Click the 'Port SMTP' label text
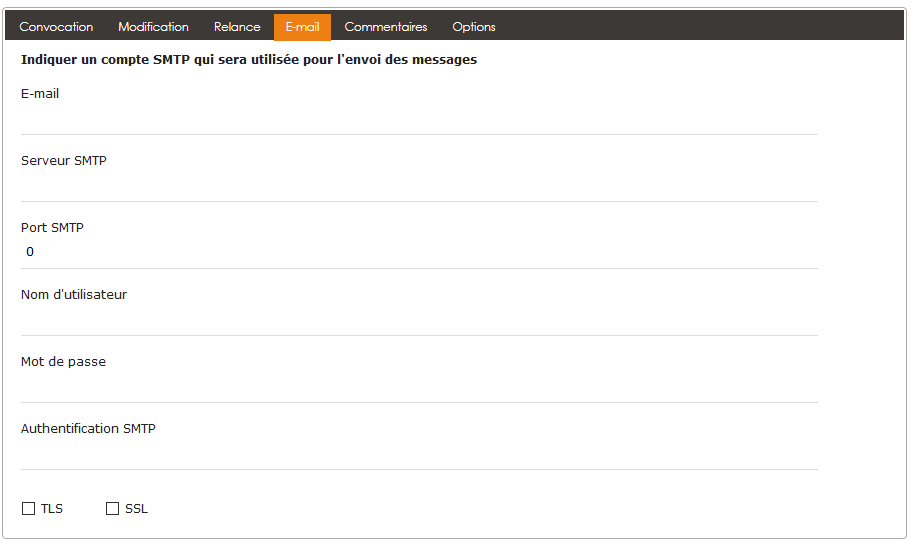The image size is (913, 544). tap(52, 228)
